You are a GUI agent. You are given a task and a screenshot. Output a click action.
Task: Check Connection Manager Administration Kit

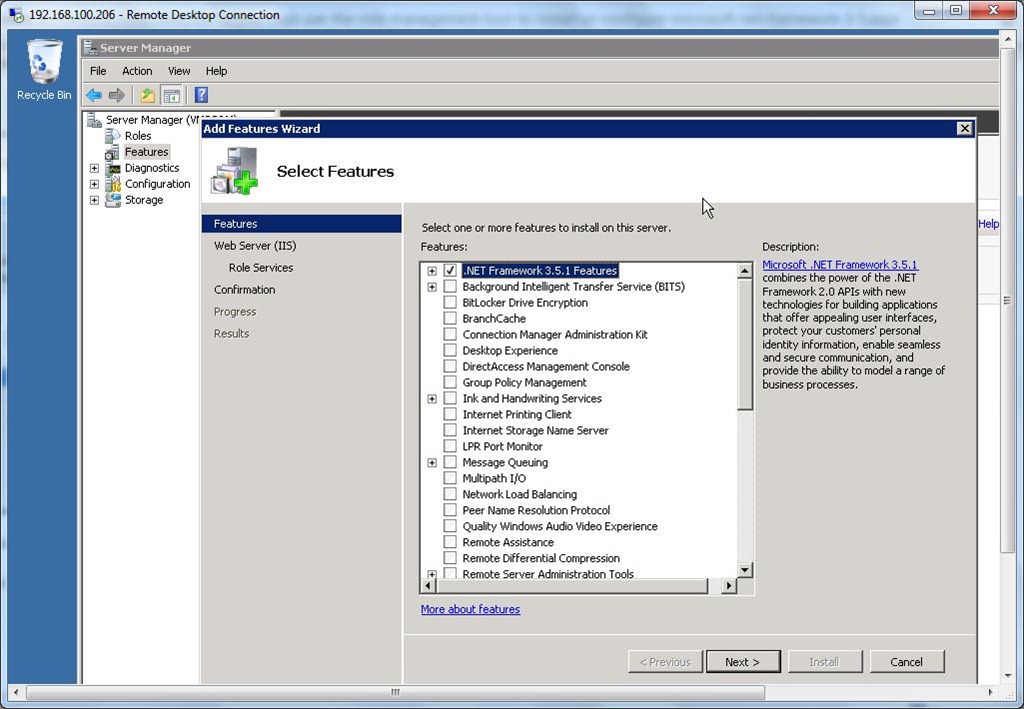click(450, 334)
